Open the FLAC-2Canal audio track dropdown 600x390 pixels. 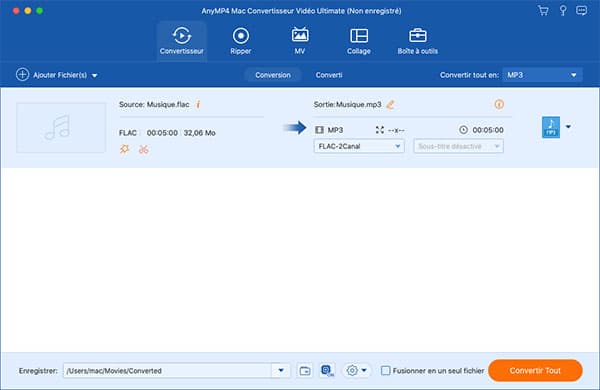pyautogui.click(x=359, y=146)
